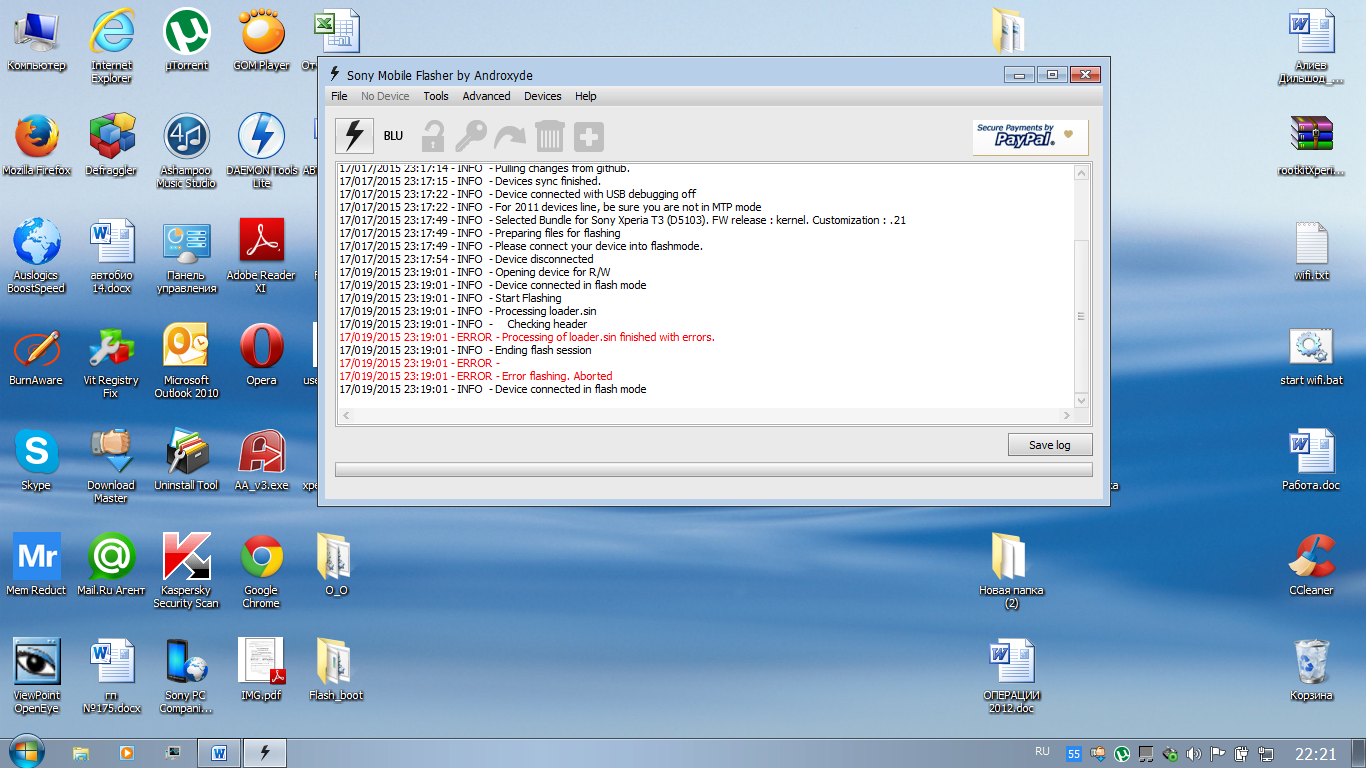Click the trash can icon in toolbar
This screenshot has width=1366, height=768.
pos(549,136)
